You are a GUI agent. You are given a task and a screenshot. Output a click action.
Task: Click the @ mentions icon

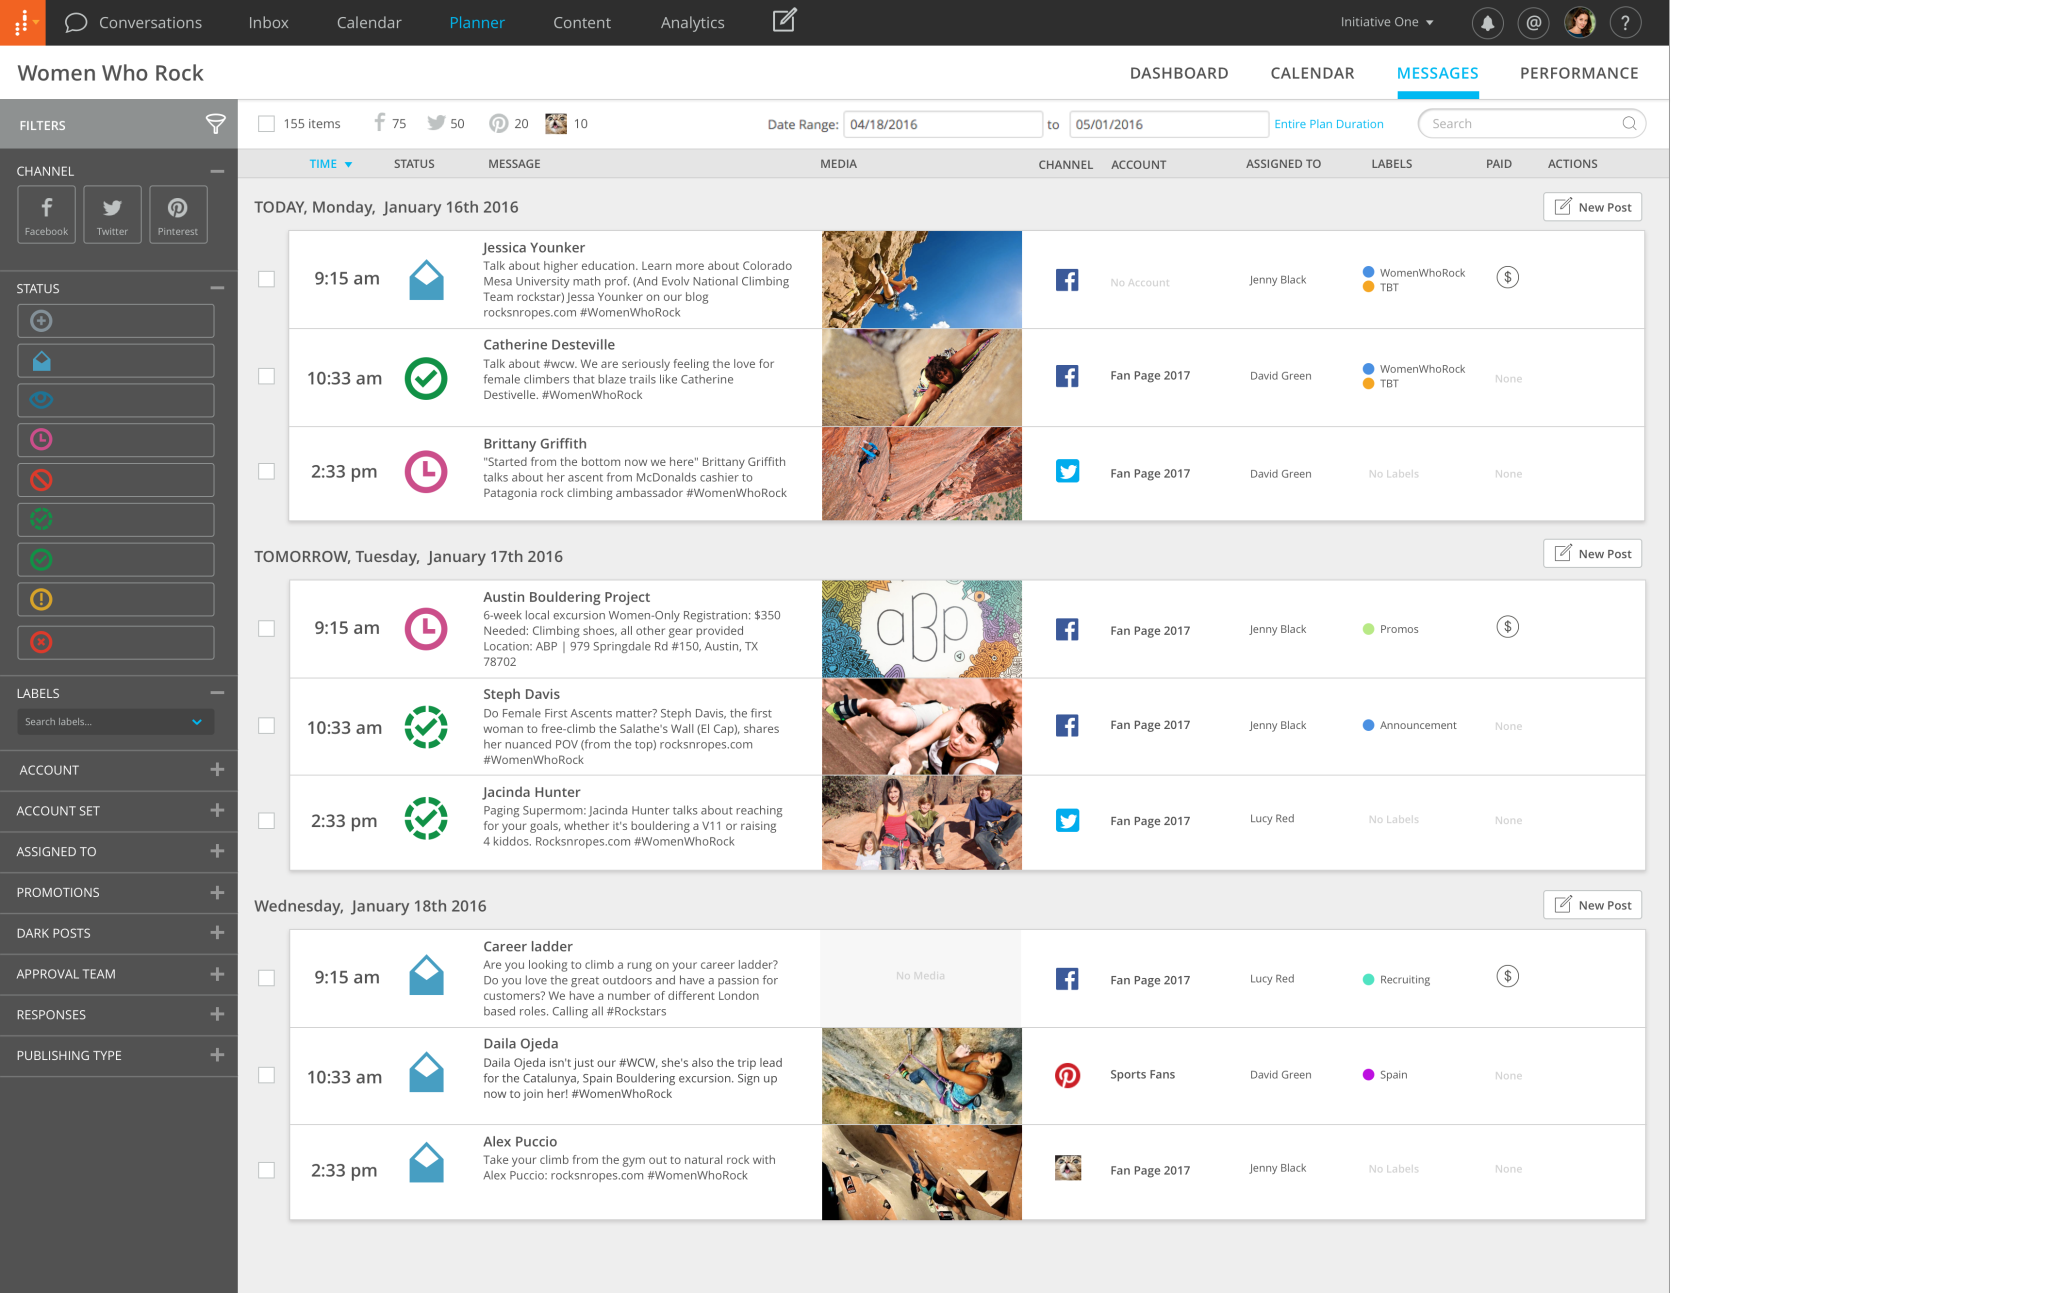pyautogui.click(x=1533, y=22)
